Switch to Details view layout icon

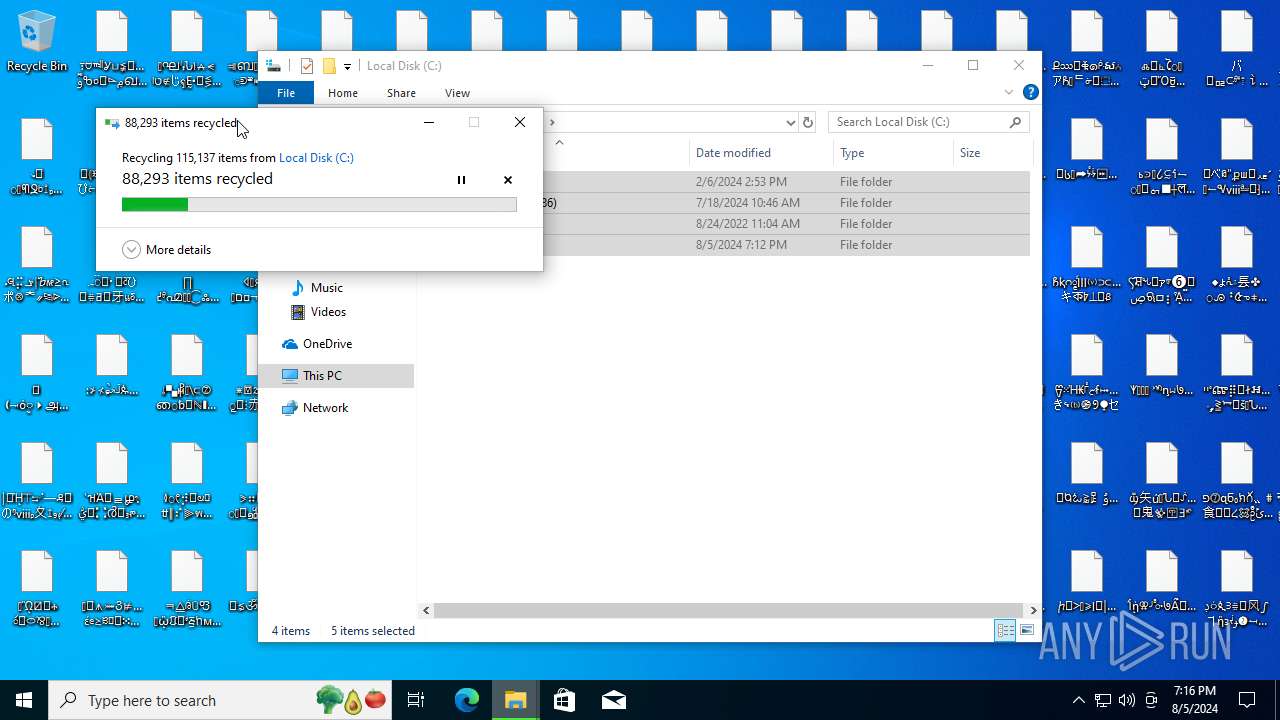[x=1005, y=630]
